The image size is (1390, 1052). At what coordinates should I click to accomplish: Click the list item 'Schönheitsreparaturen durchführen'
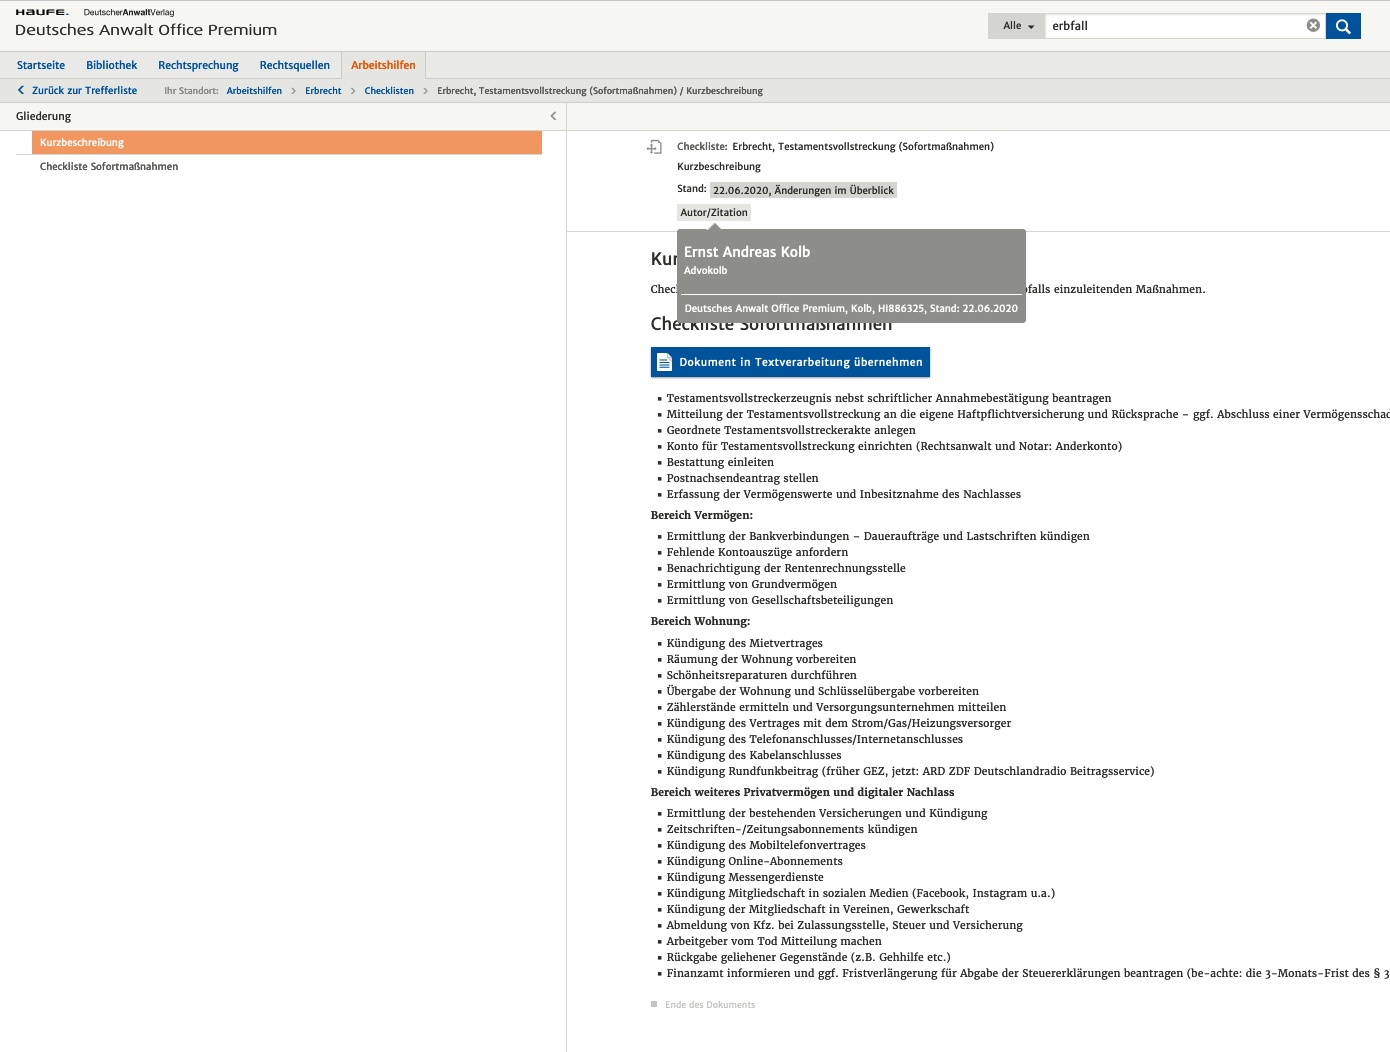coord(762,675)
